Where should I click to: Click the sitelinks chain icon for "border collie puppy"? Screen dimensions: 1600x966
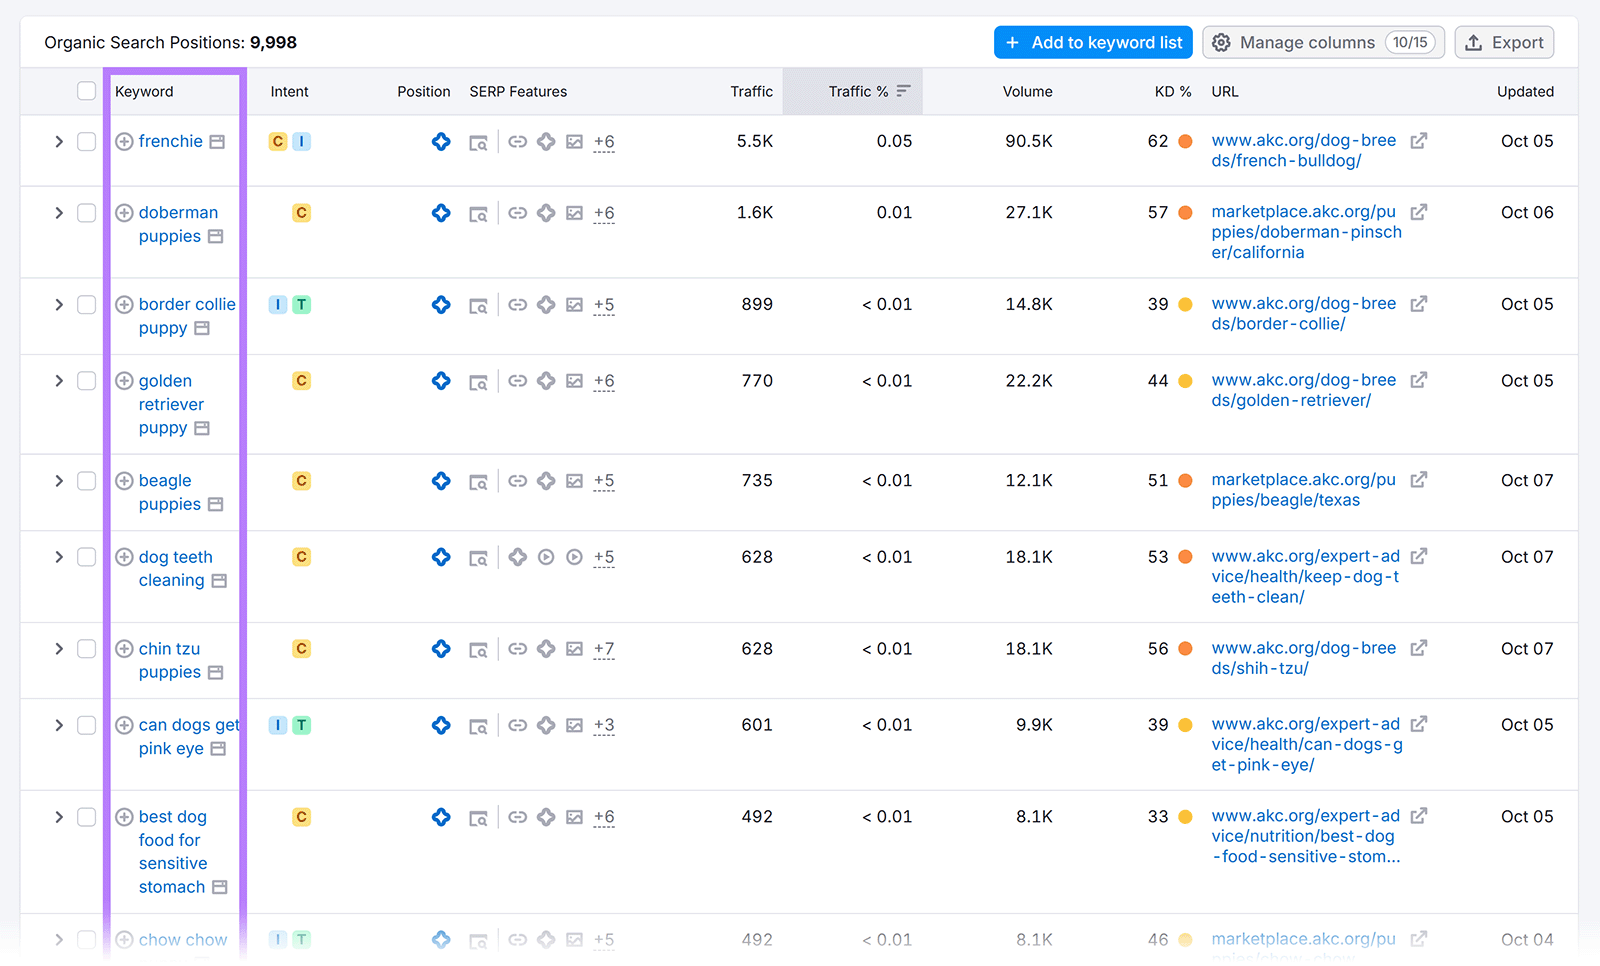[517, 305]
